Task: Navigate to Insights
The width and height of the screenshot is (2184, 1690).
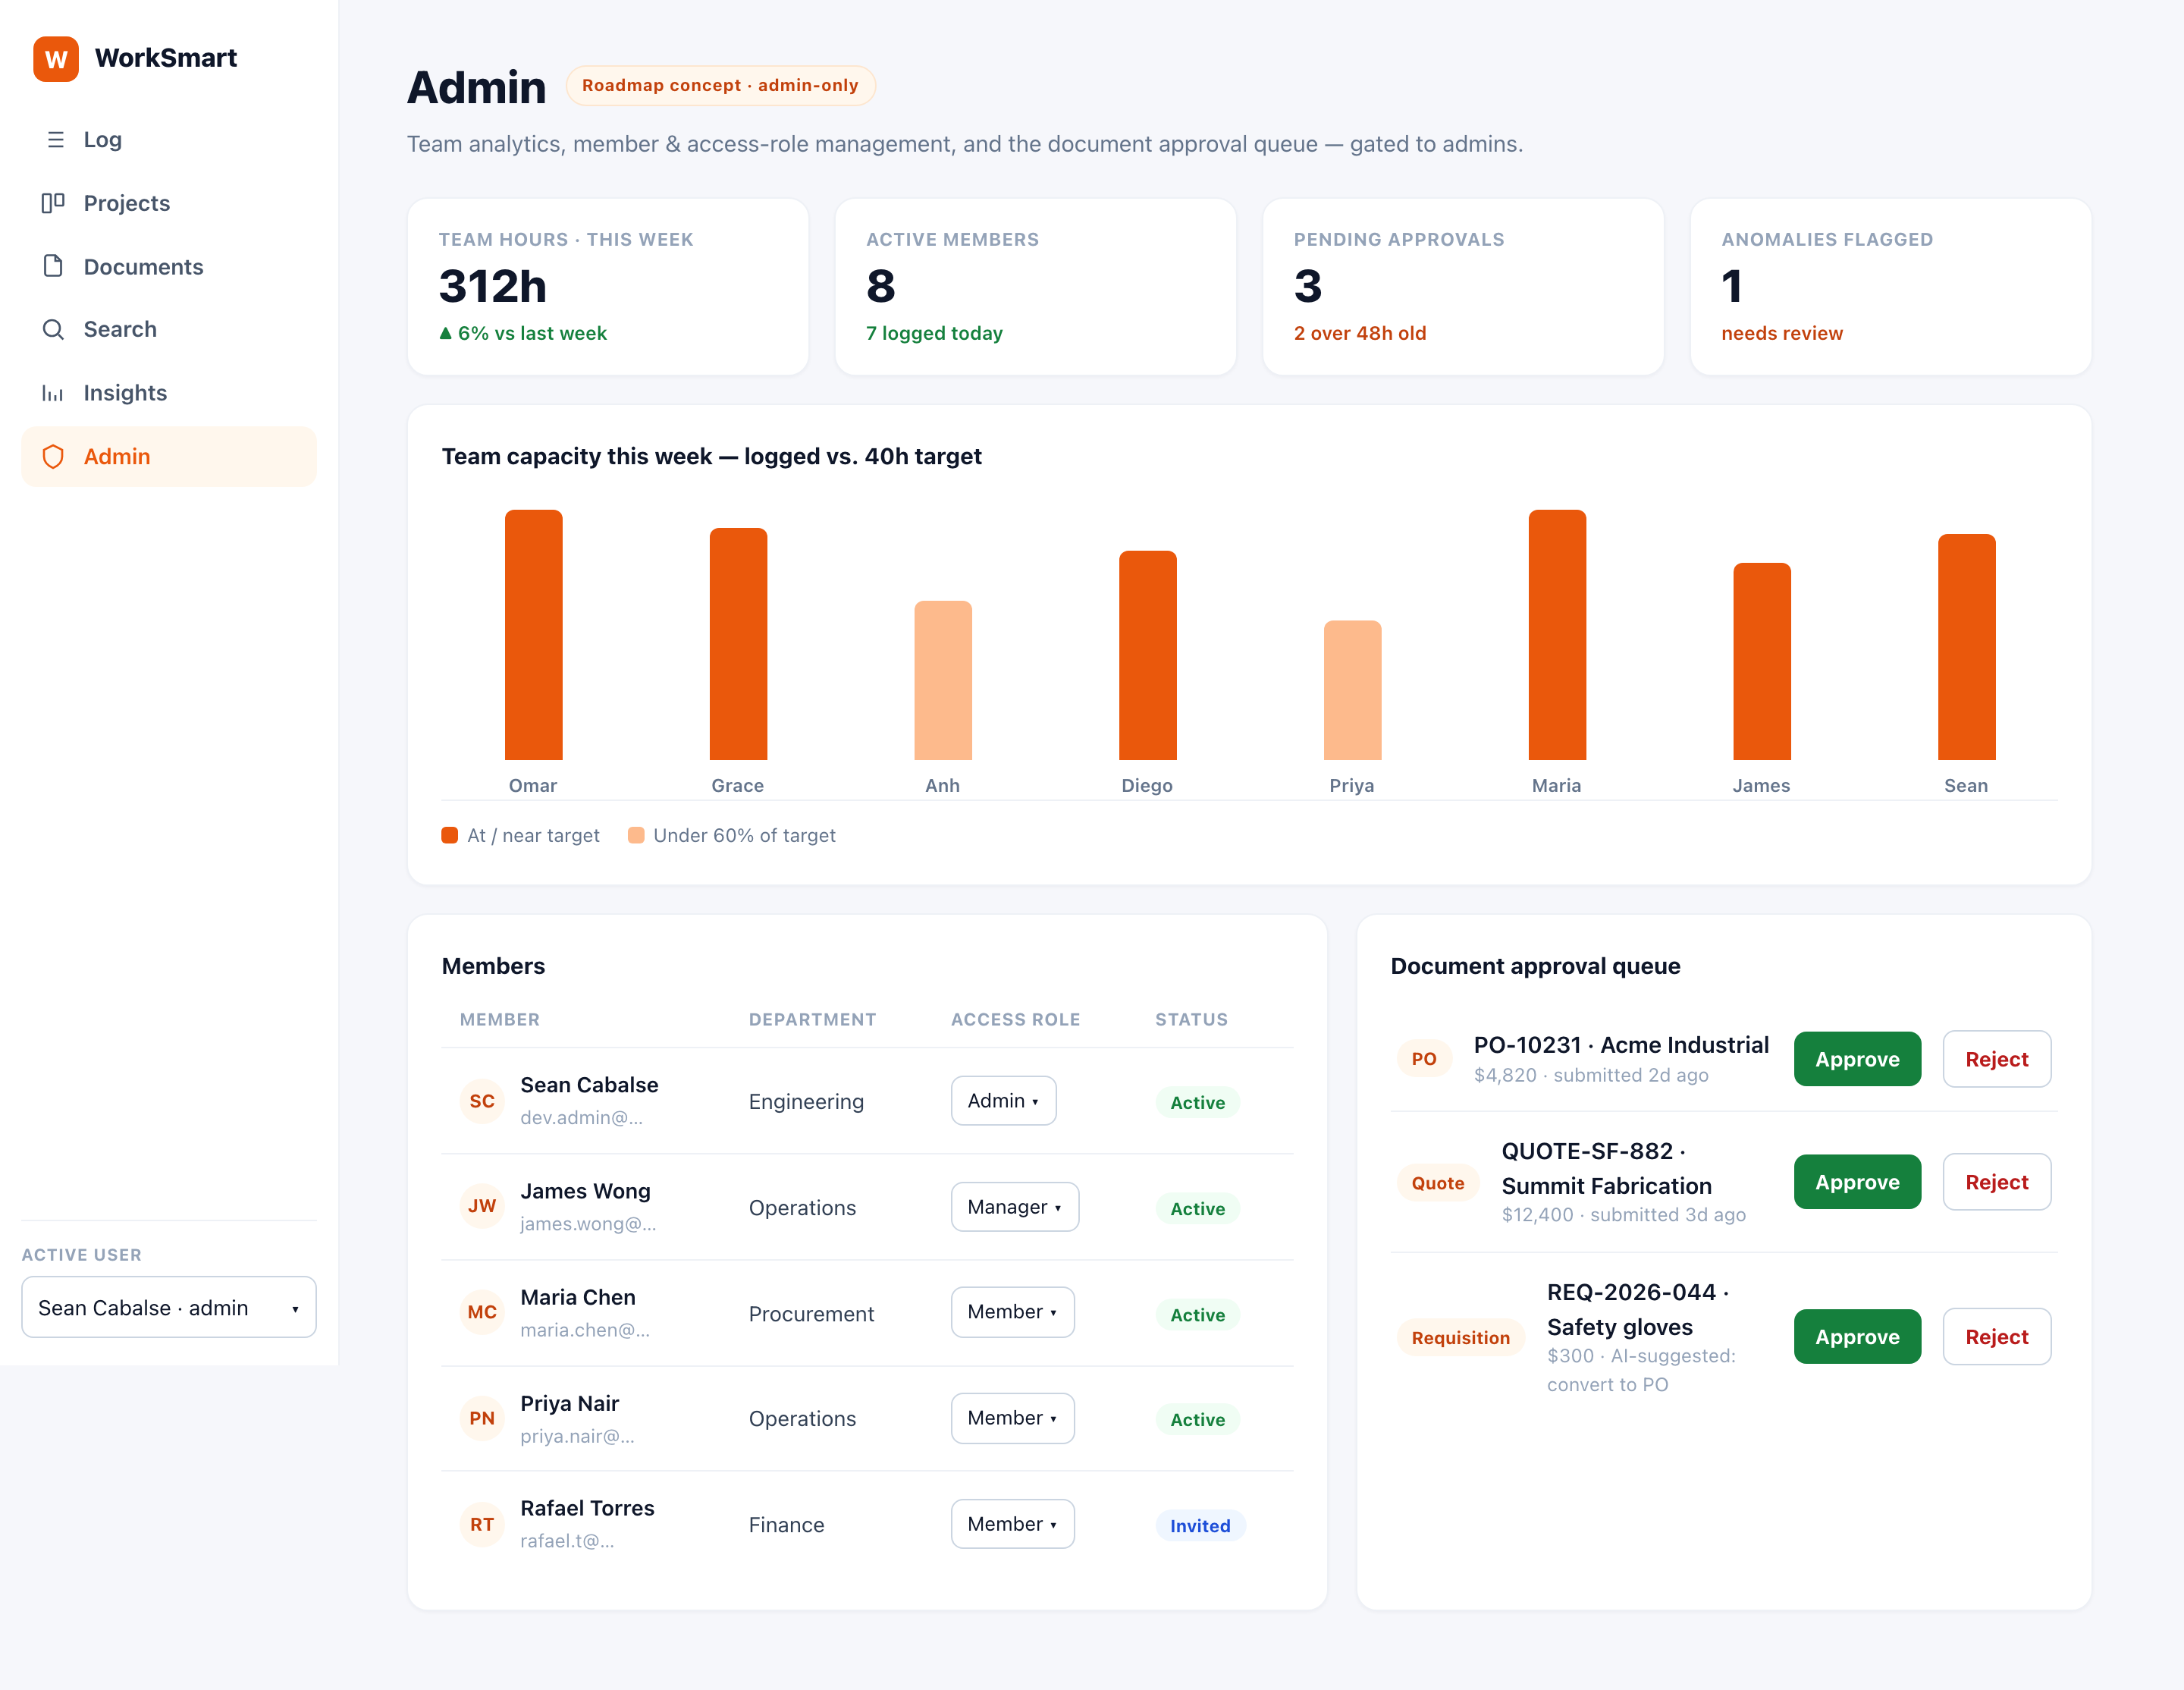Action: [169, 393]
